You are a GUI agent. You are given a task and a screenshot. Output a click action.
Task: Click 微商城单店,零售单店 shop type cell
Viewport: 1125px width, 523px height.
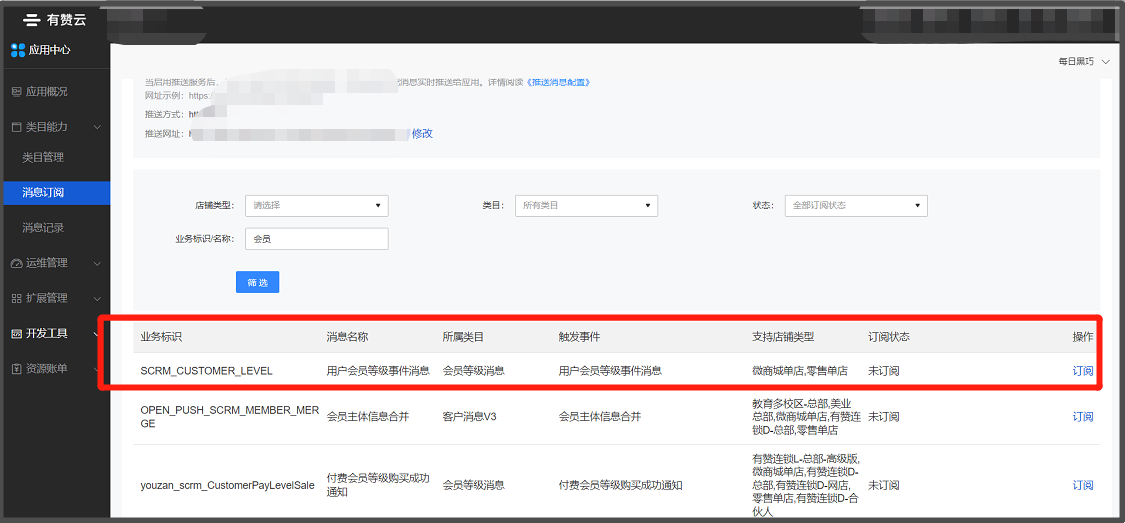tap(800, 372)
